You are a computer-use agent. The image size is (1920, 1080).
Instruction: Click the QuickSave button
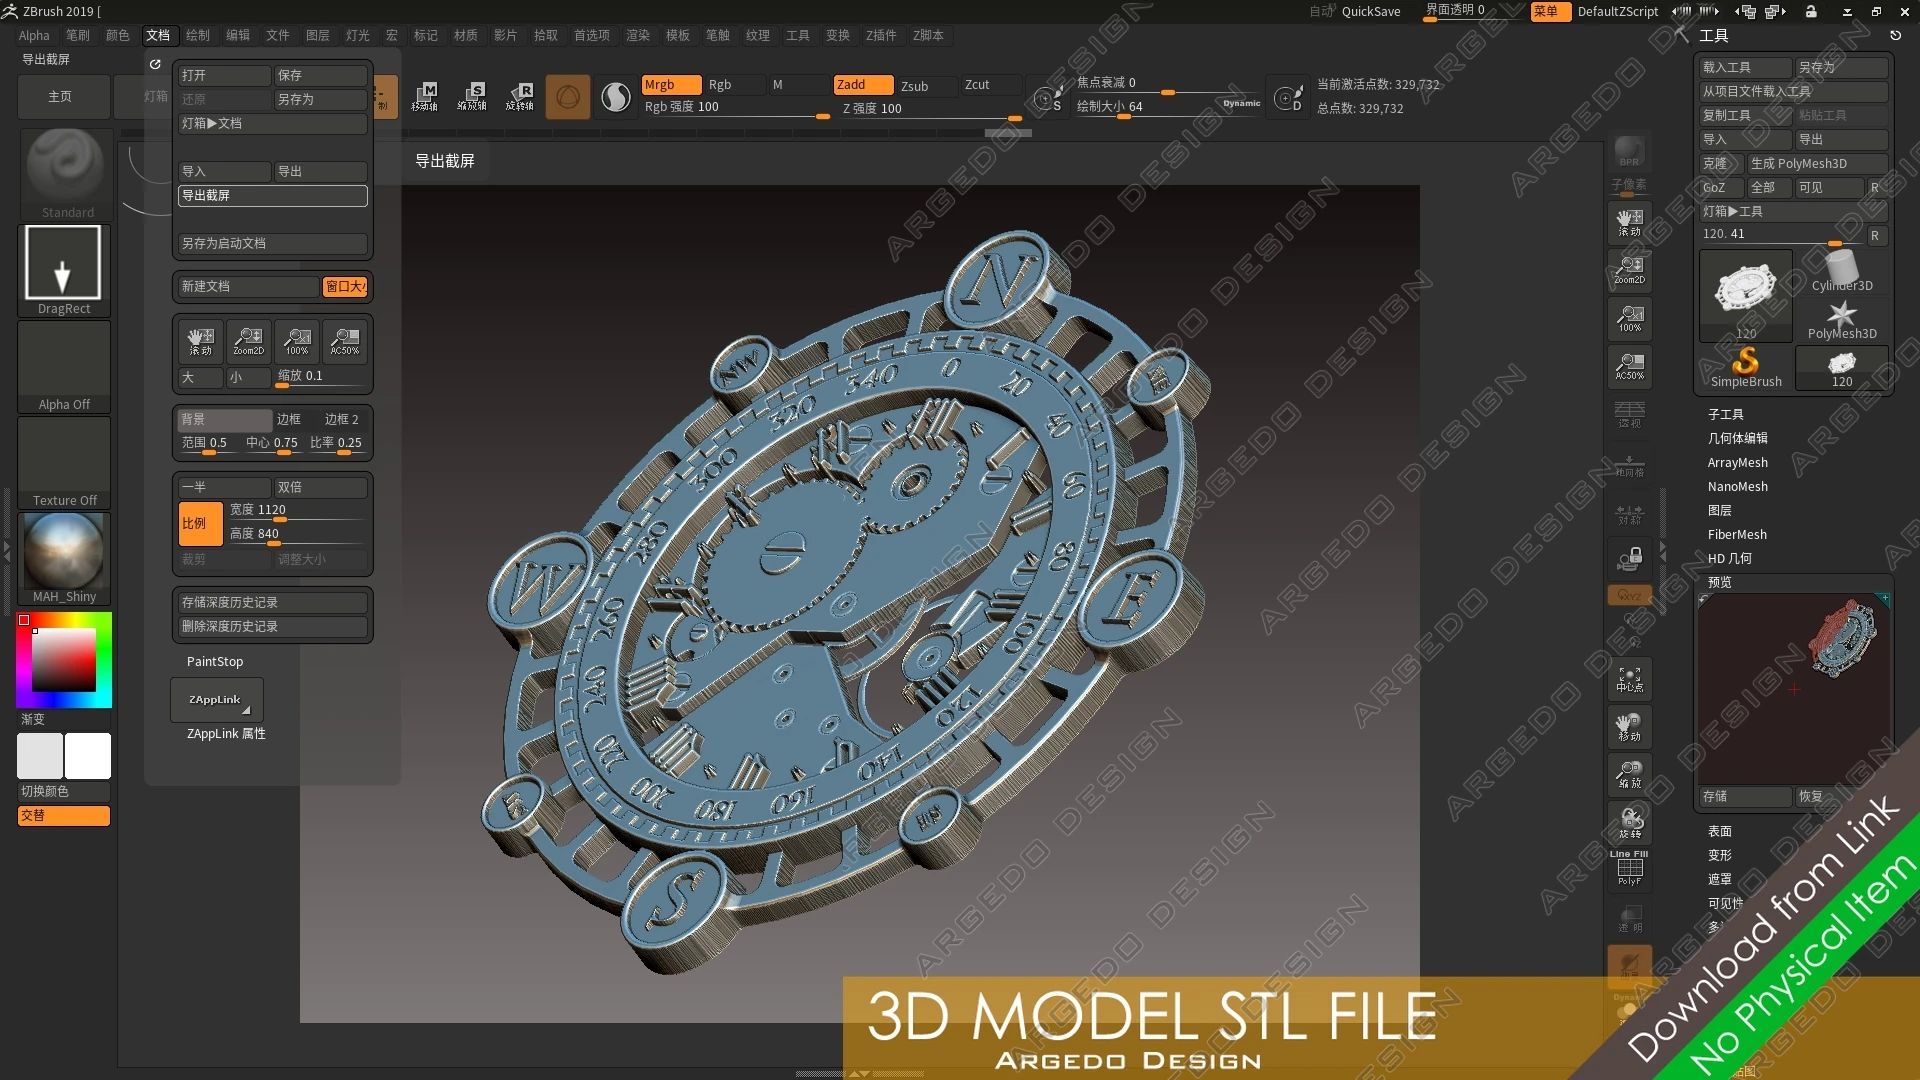1370,11
